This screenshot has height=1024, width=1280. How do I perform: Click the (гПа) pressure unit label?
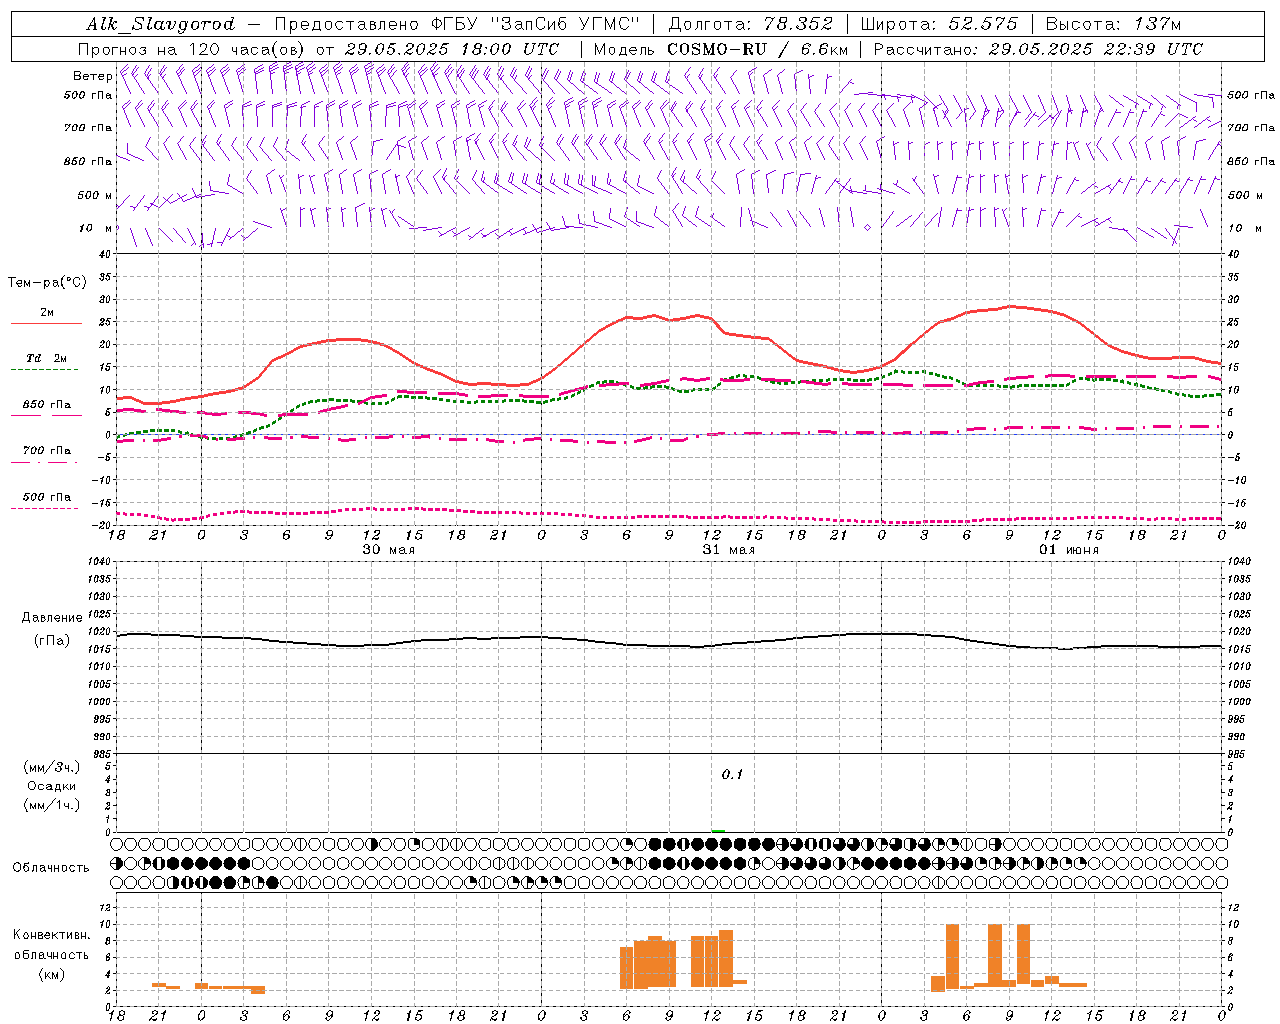tap(52, 640)
